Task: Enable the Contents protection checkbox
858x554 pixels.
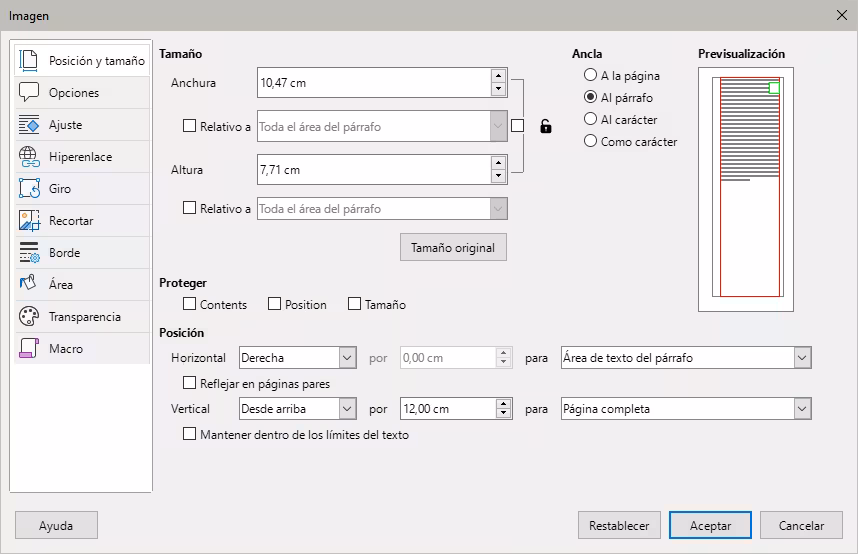Action: pos(190,305)
